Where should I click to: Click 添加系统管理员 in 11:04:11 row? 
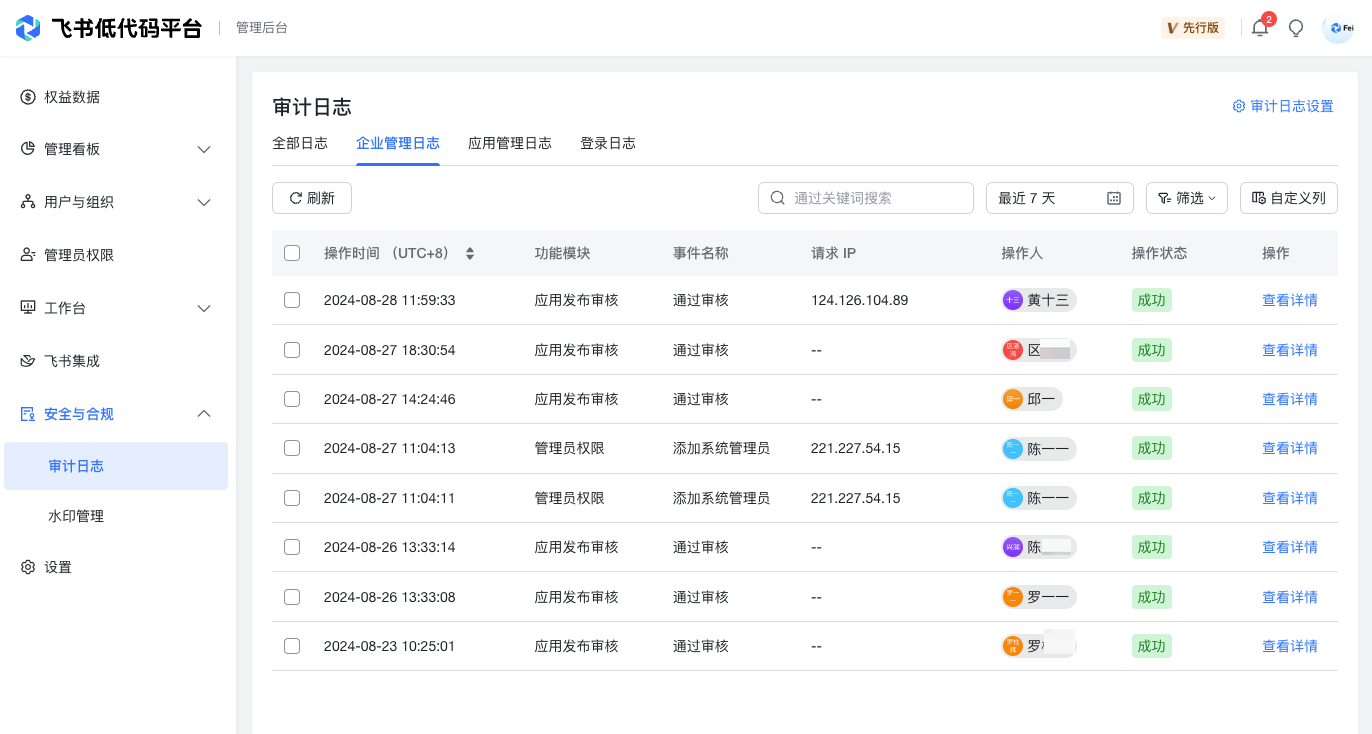coord(721,498)
